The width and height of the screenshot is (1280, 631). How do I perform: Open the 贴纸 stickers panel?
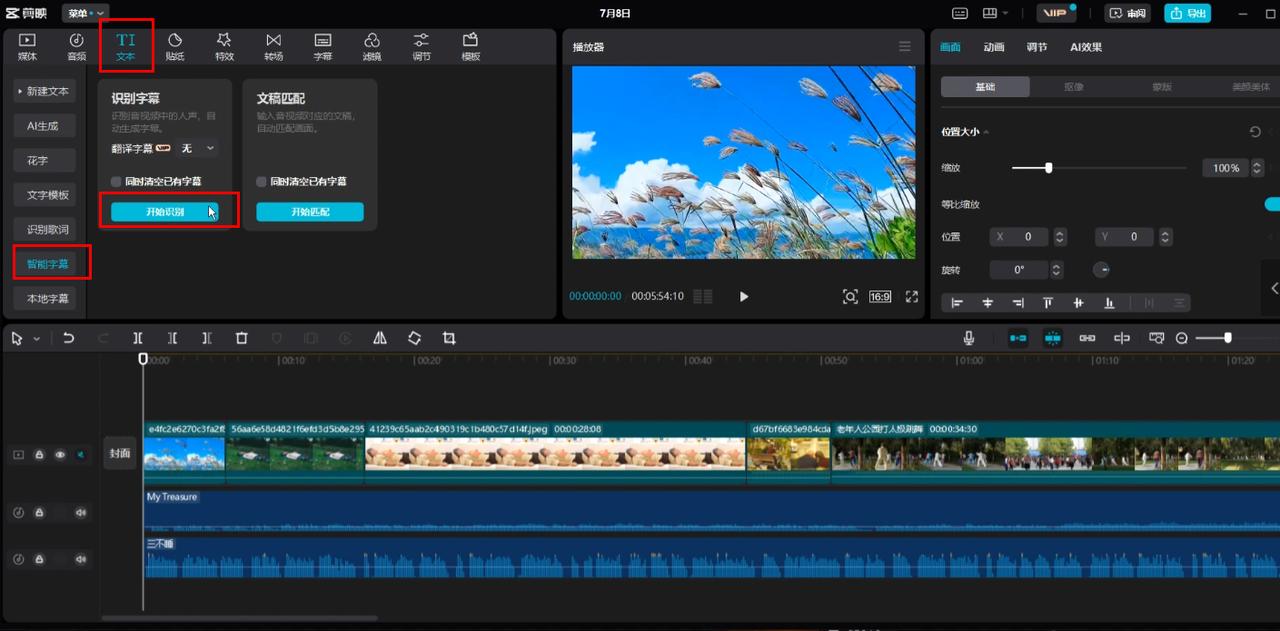174,46
